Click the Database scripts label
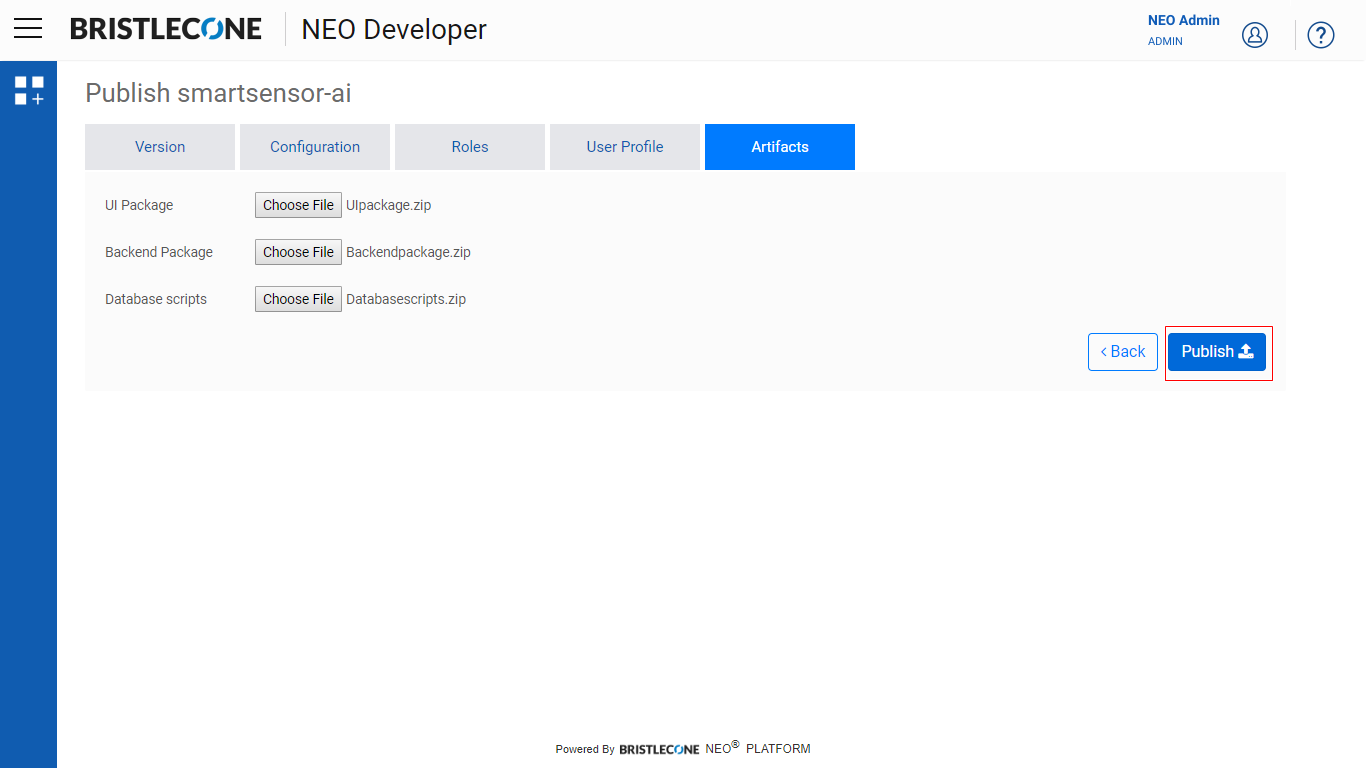Image resolution: width=1366 pixels, height=768 pixels. click(x=156, y=299)
